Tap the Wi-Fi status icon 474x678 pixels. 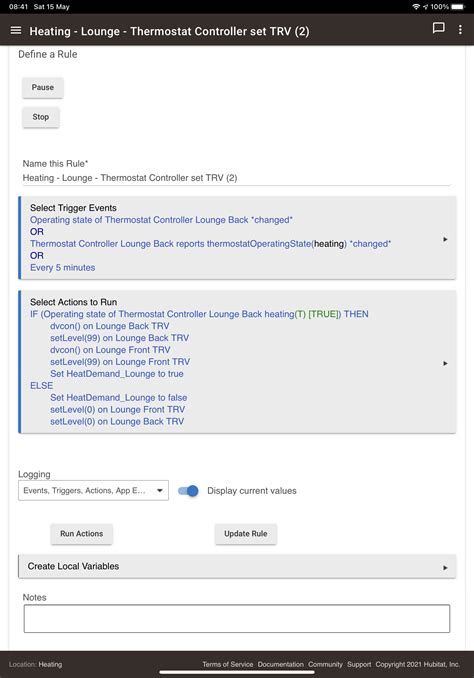click(416, 6)
